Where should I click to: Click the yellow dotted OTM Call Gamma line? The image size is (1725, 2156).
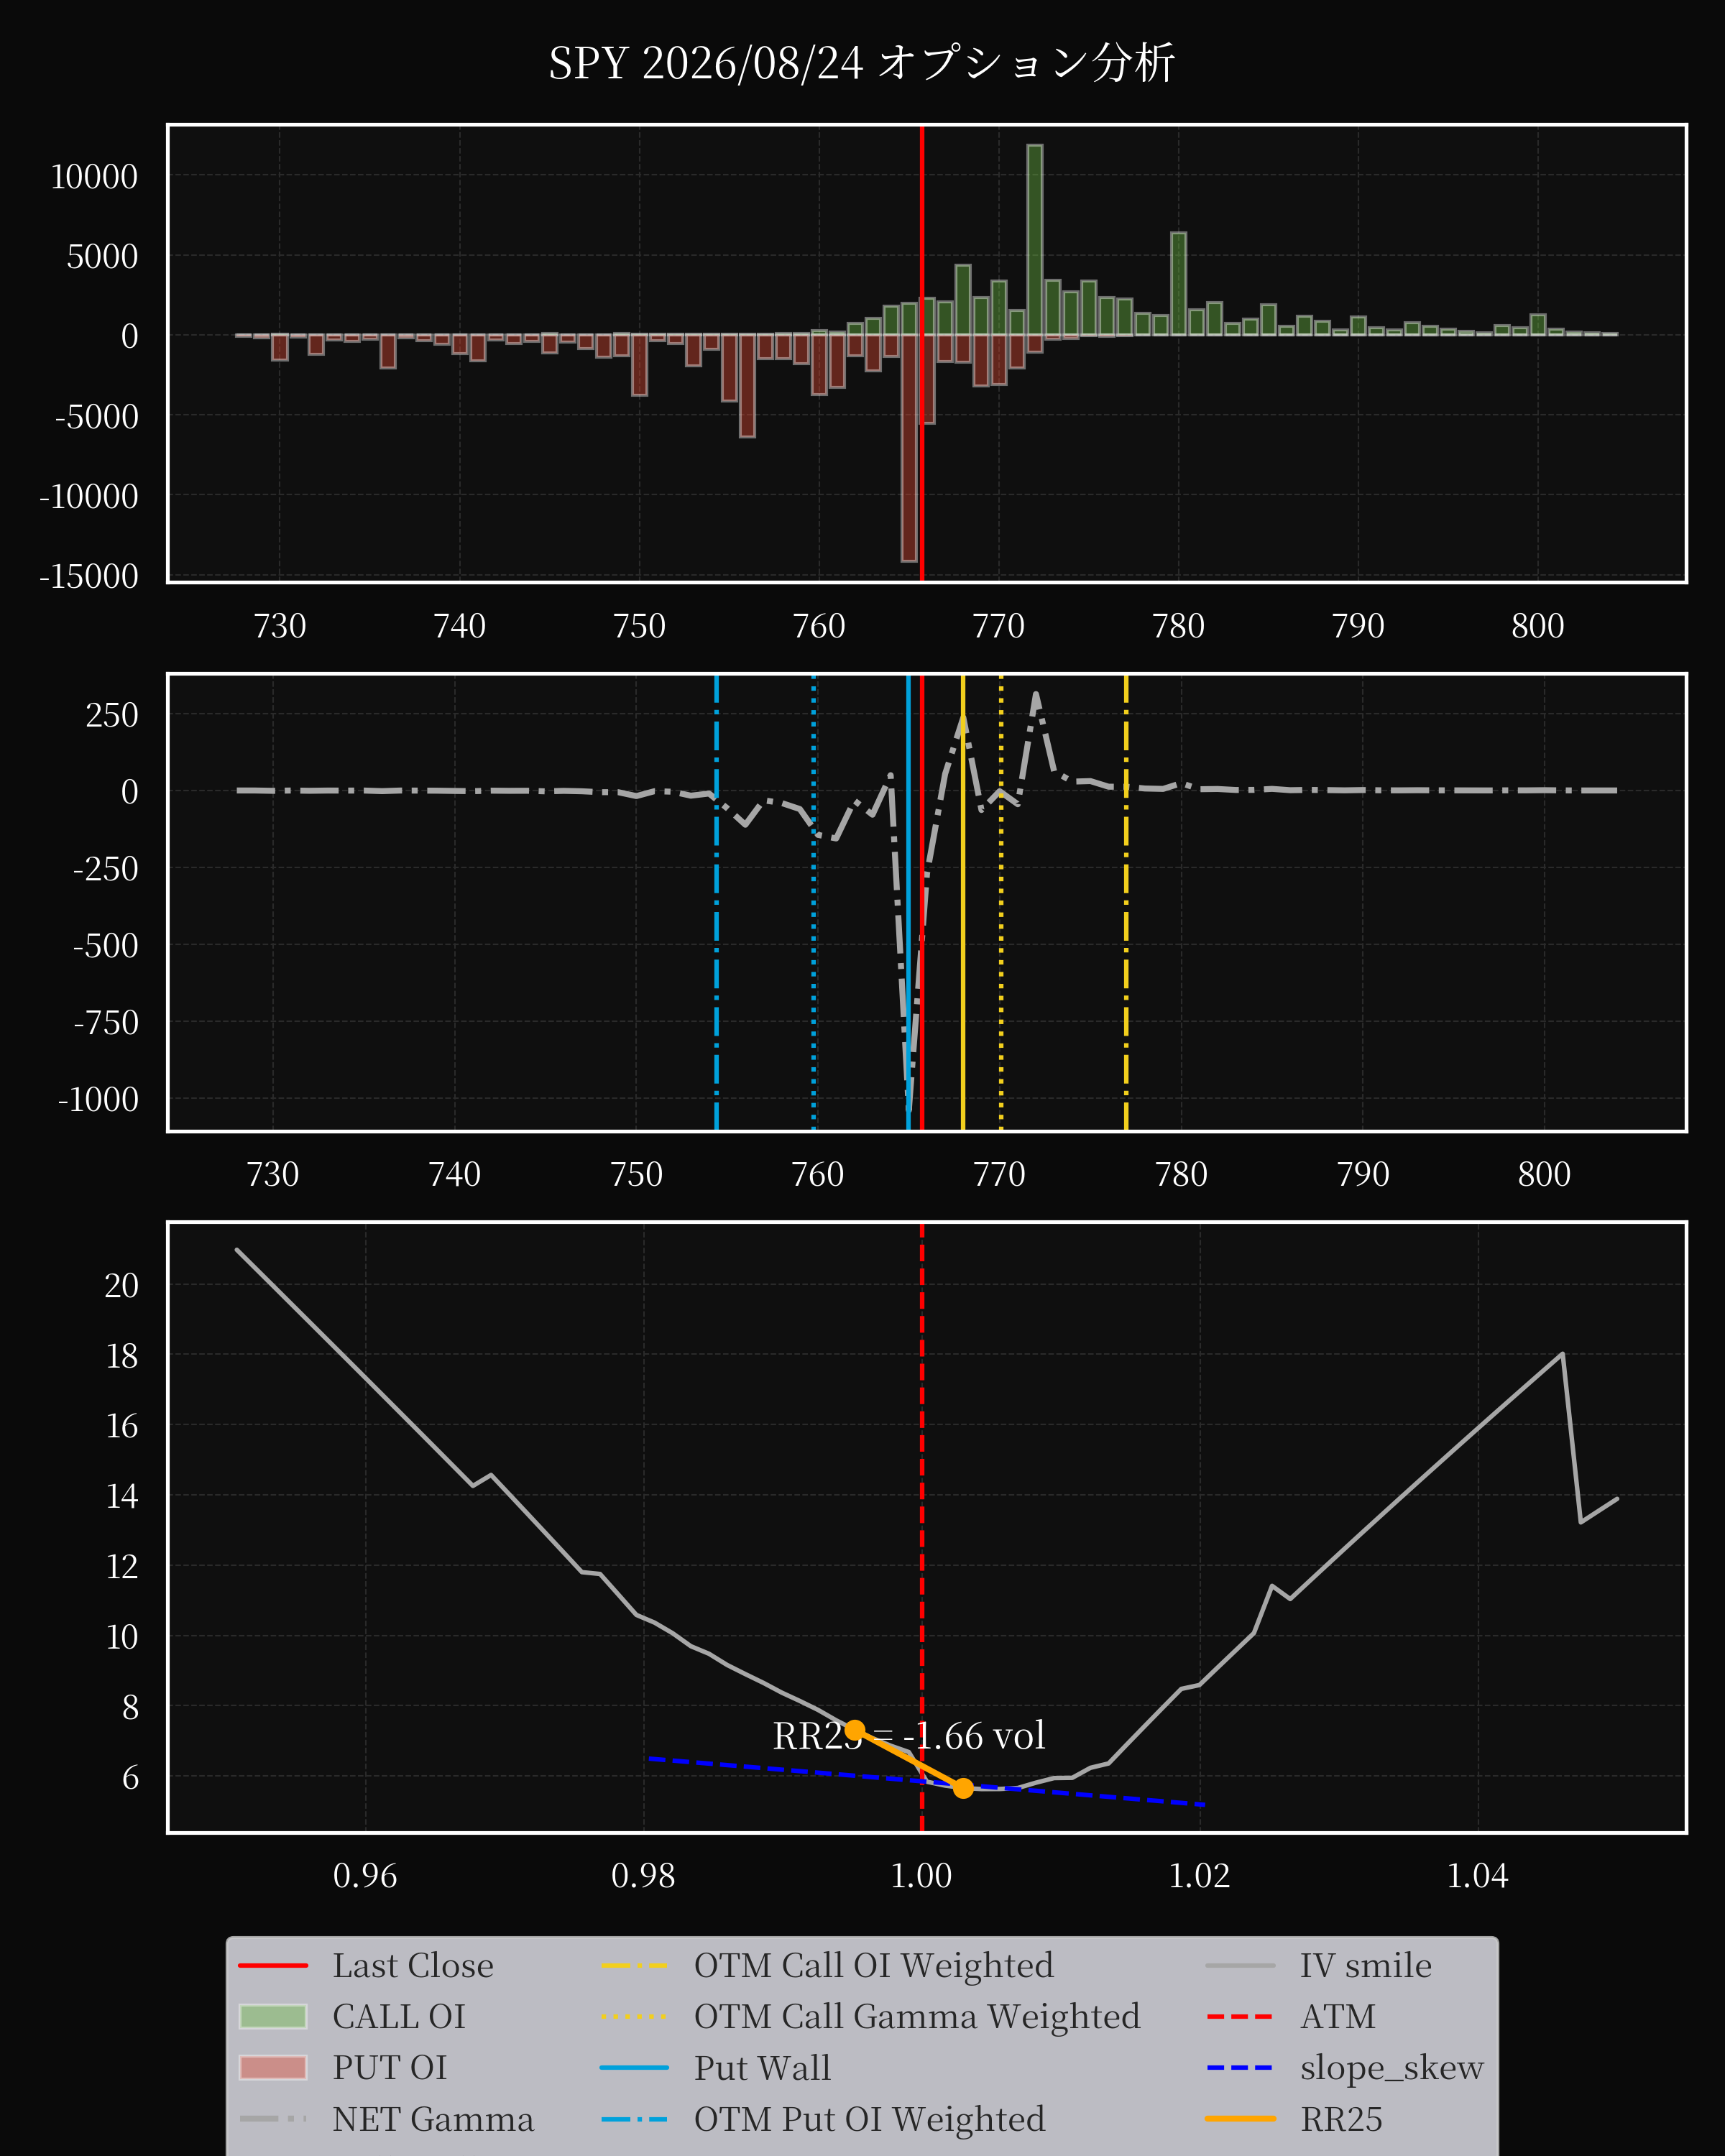coord(1001,903)
